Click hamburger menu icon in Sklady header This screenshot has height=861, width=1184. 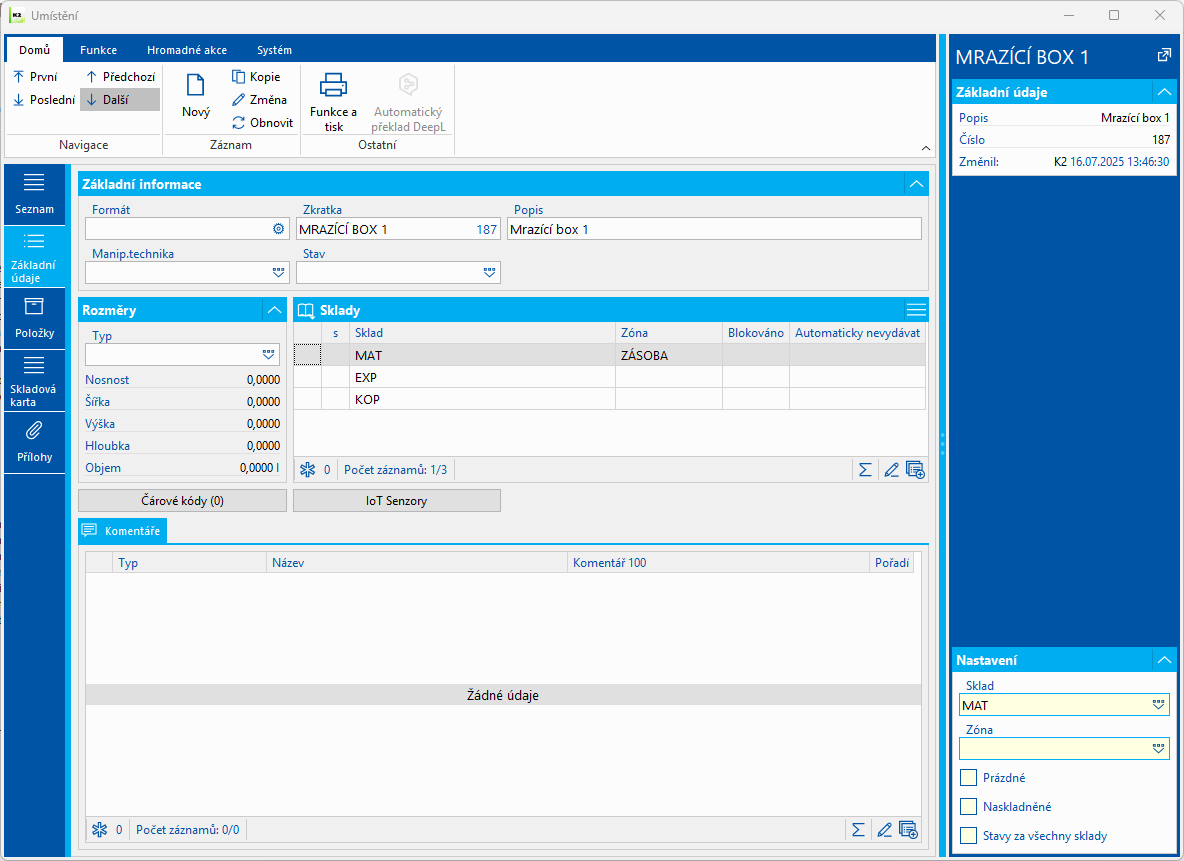click(916, 310)
